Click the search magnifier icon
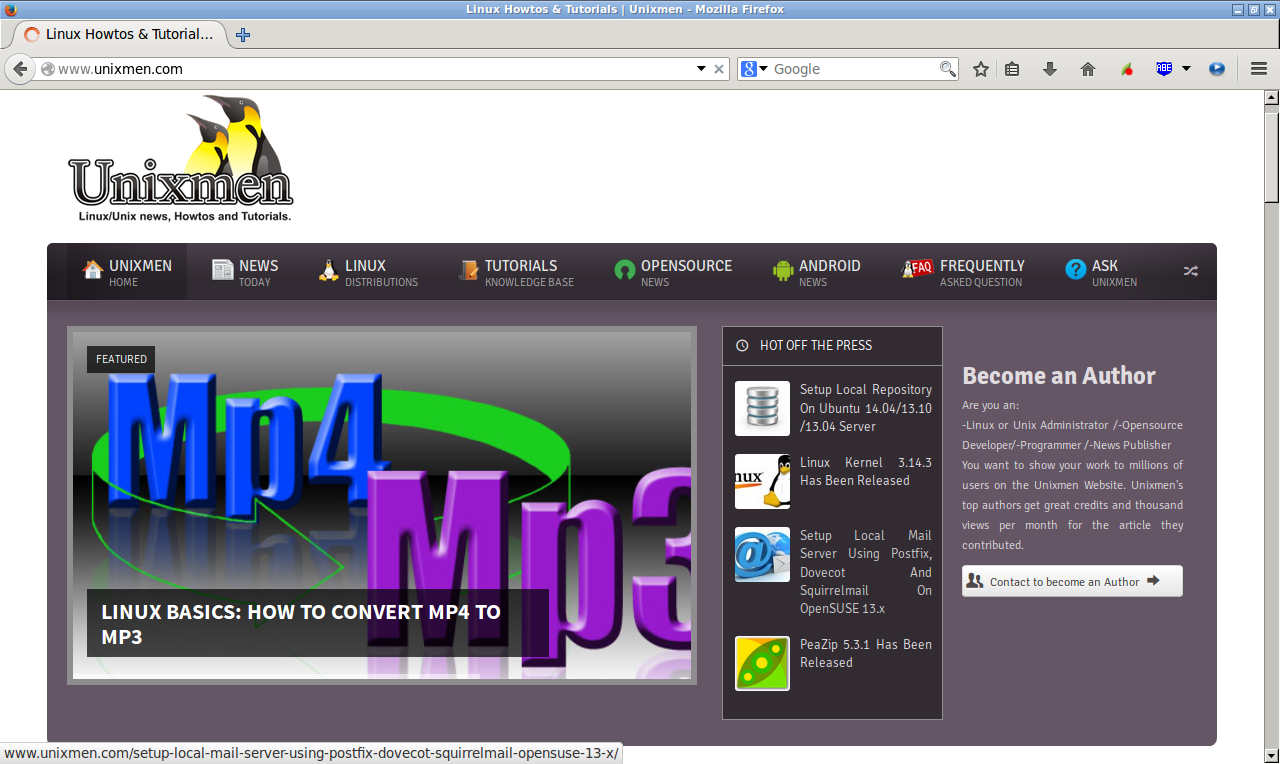This screenshot has width=1280, height=764. pyautogui.click(x=947, y=69)
